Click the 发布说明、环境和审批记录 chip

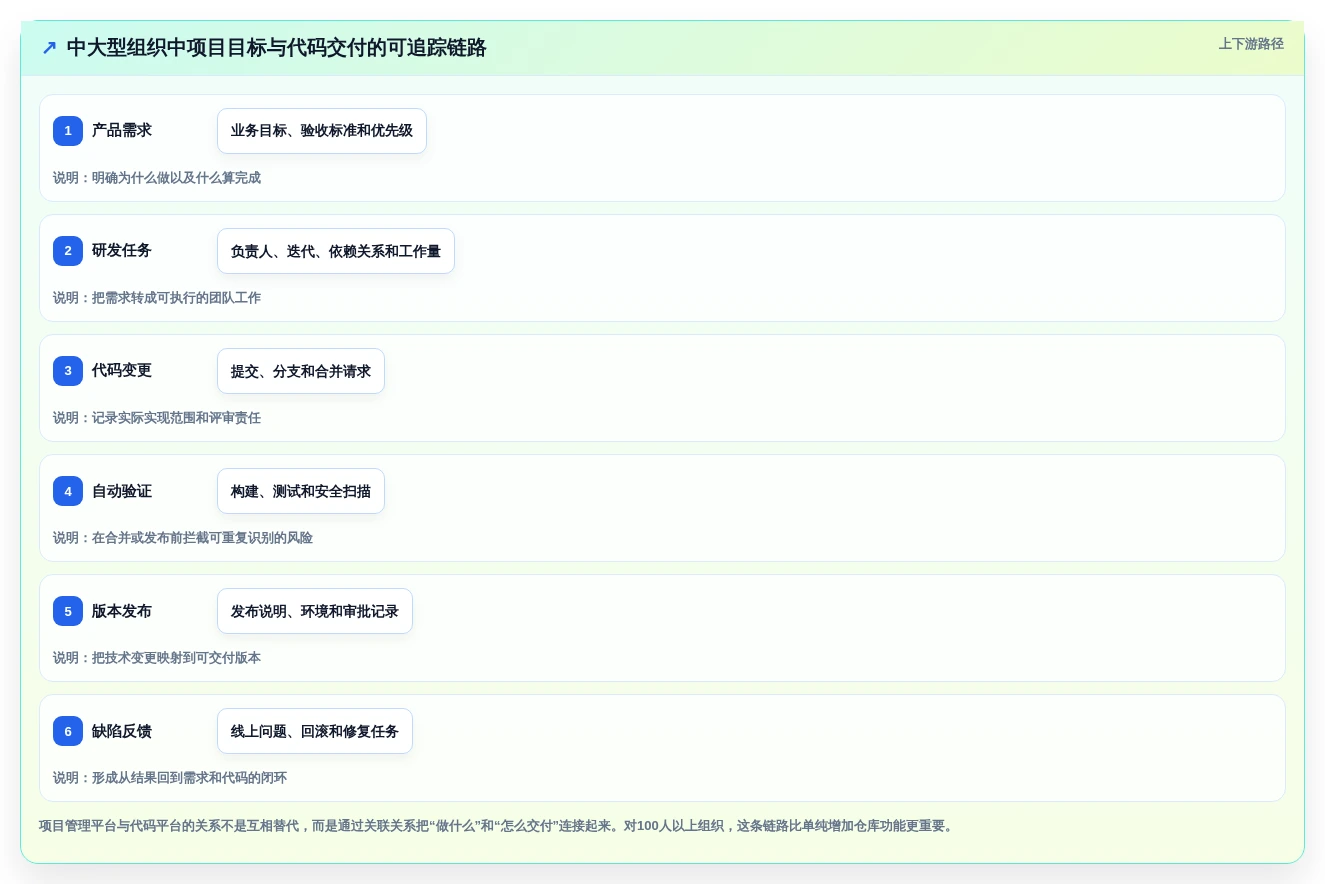coord(315,611)
